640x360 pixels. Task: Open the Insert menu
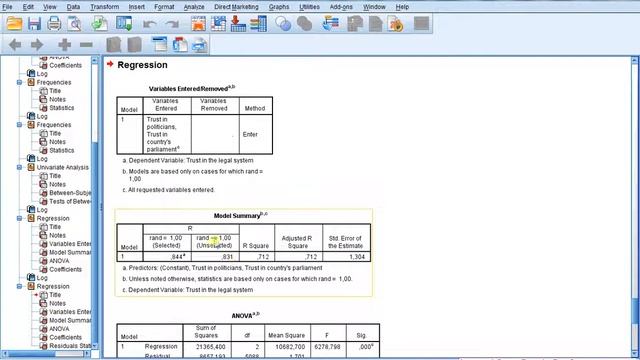pos(136,7)
